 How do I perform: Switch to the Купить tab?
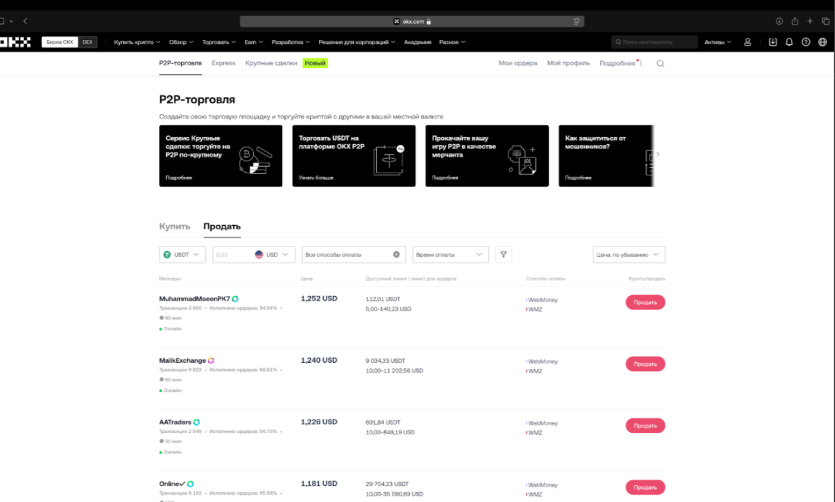[174, 226]
